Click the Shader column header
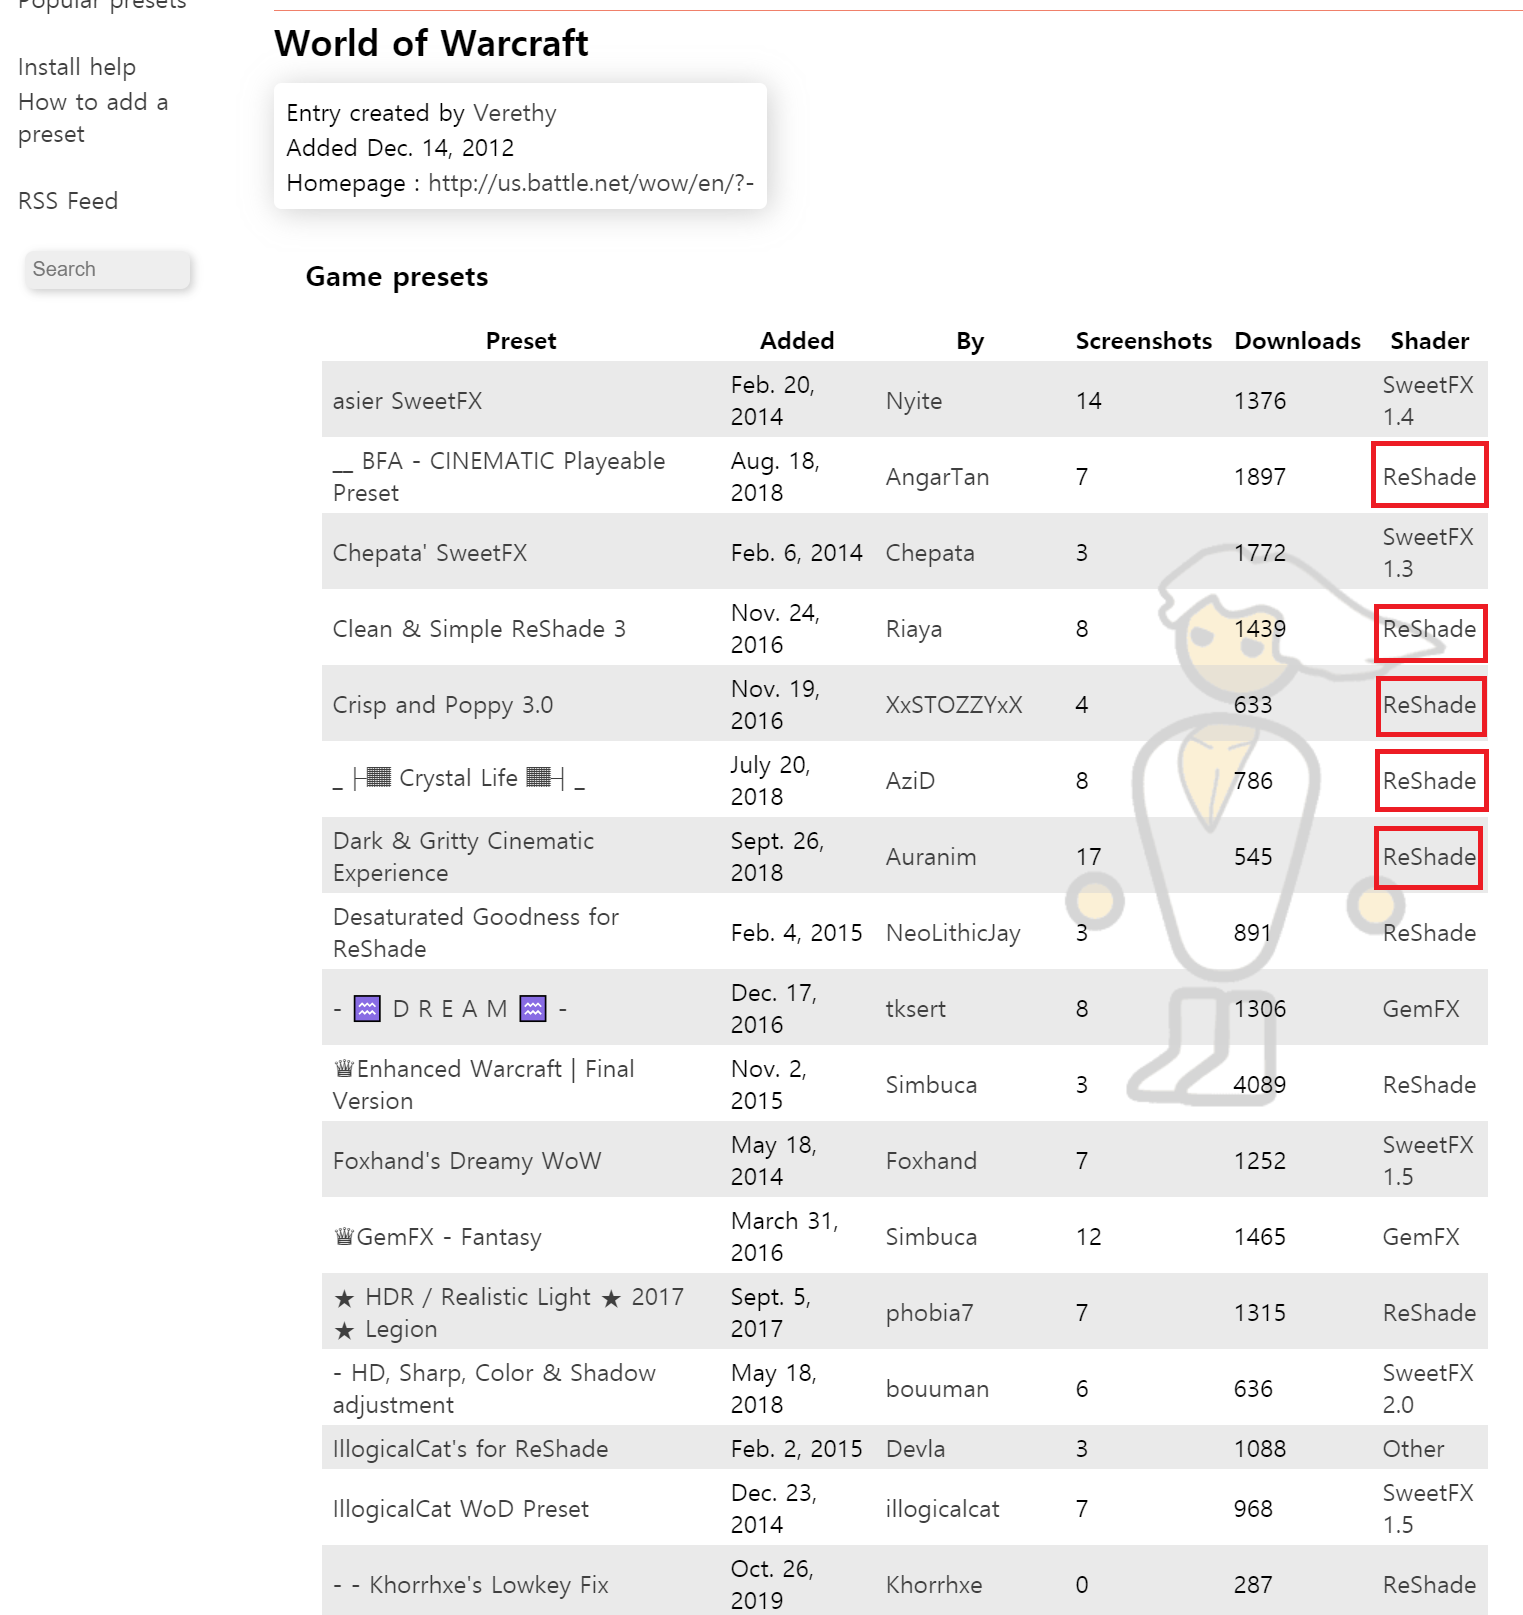This screenshot has height=1615, width=1523. coord(1430,341)
